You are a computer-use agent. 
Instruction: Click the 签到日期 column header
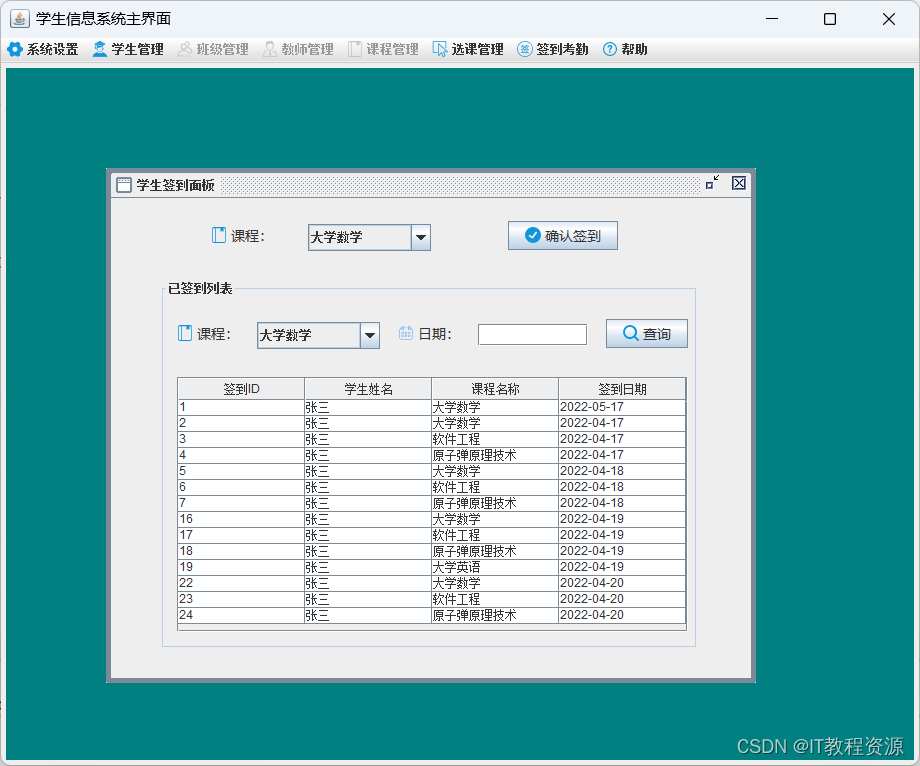coord(622,389)
